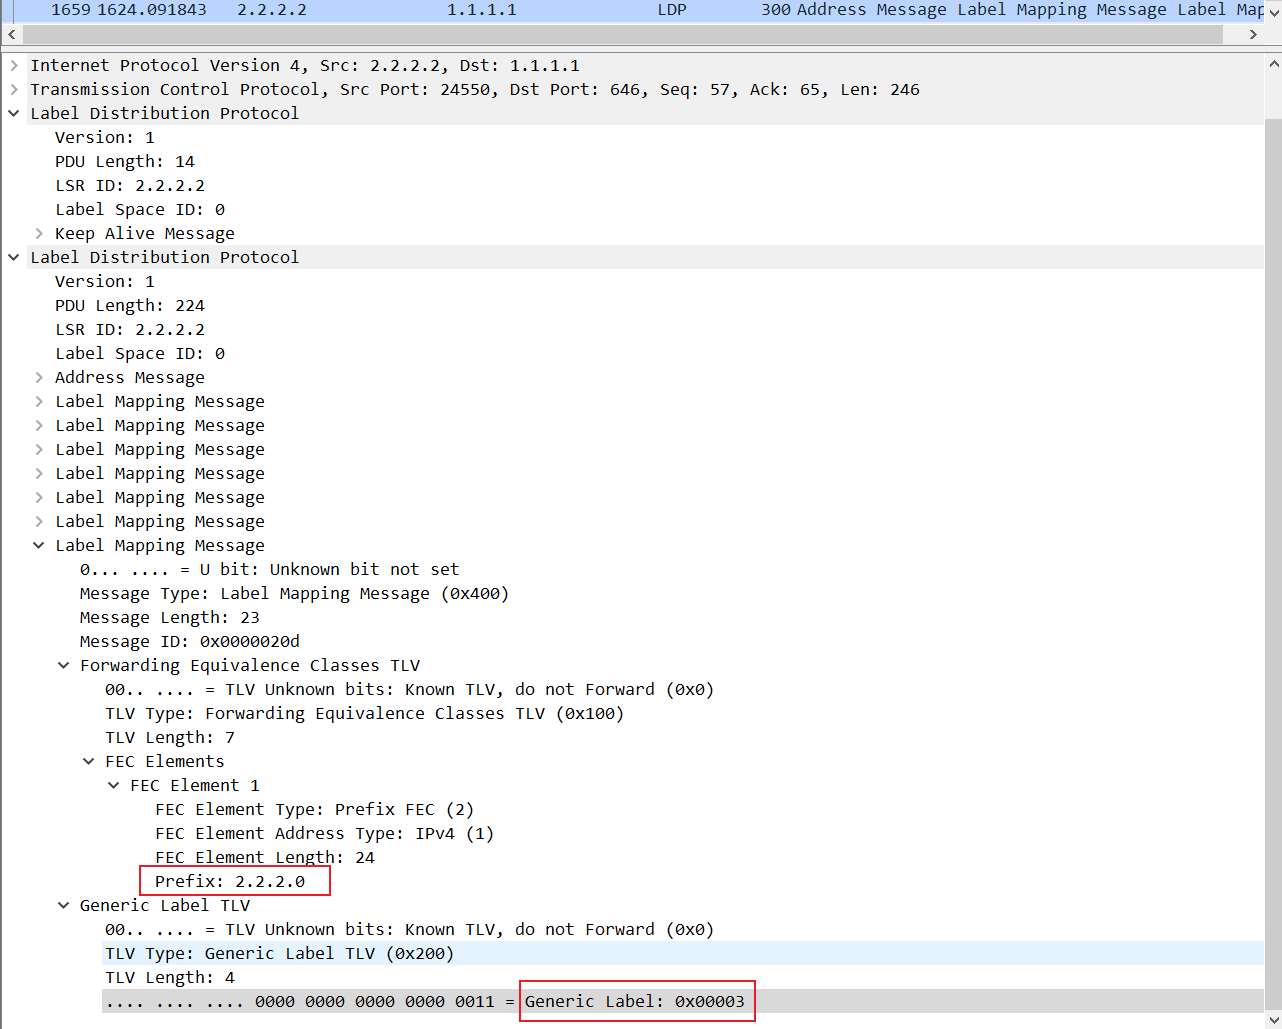The height and width of the screenshot is (1029, 1282).
Task: Click the horizontal scrollbar left arrow
Action: point(11,34)
